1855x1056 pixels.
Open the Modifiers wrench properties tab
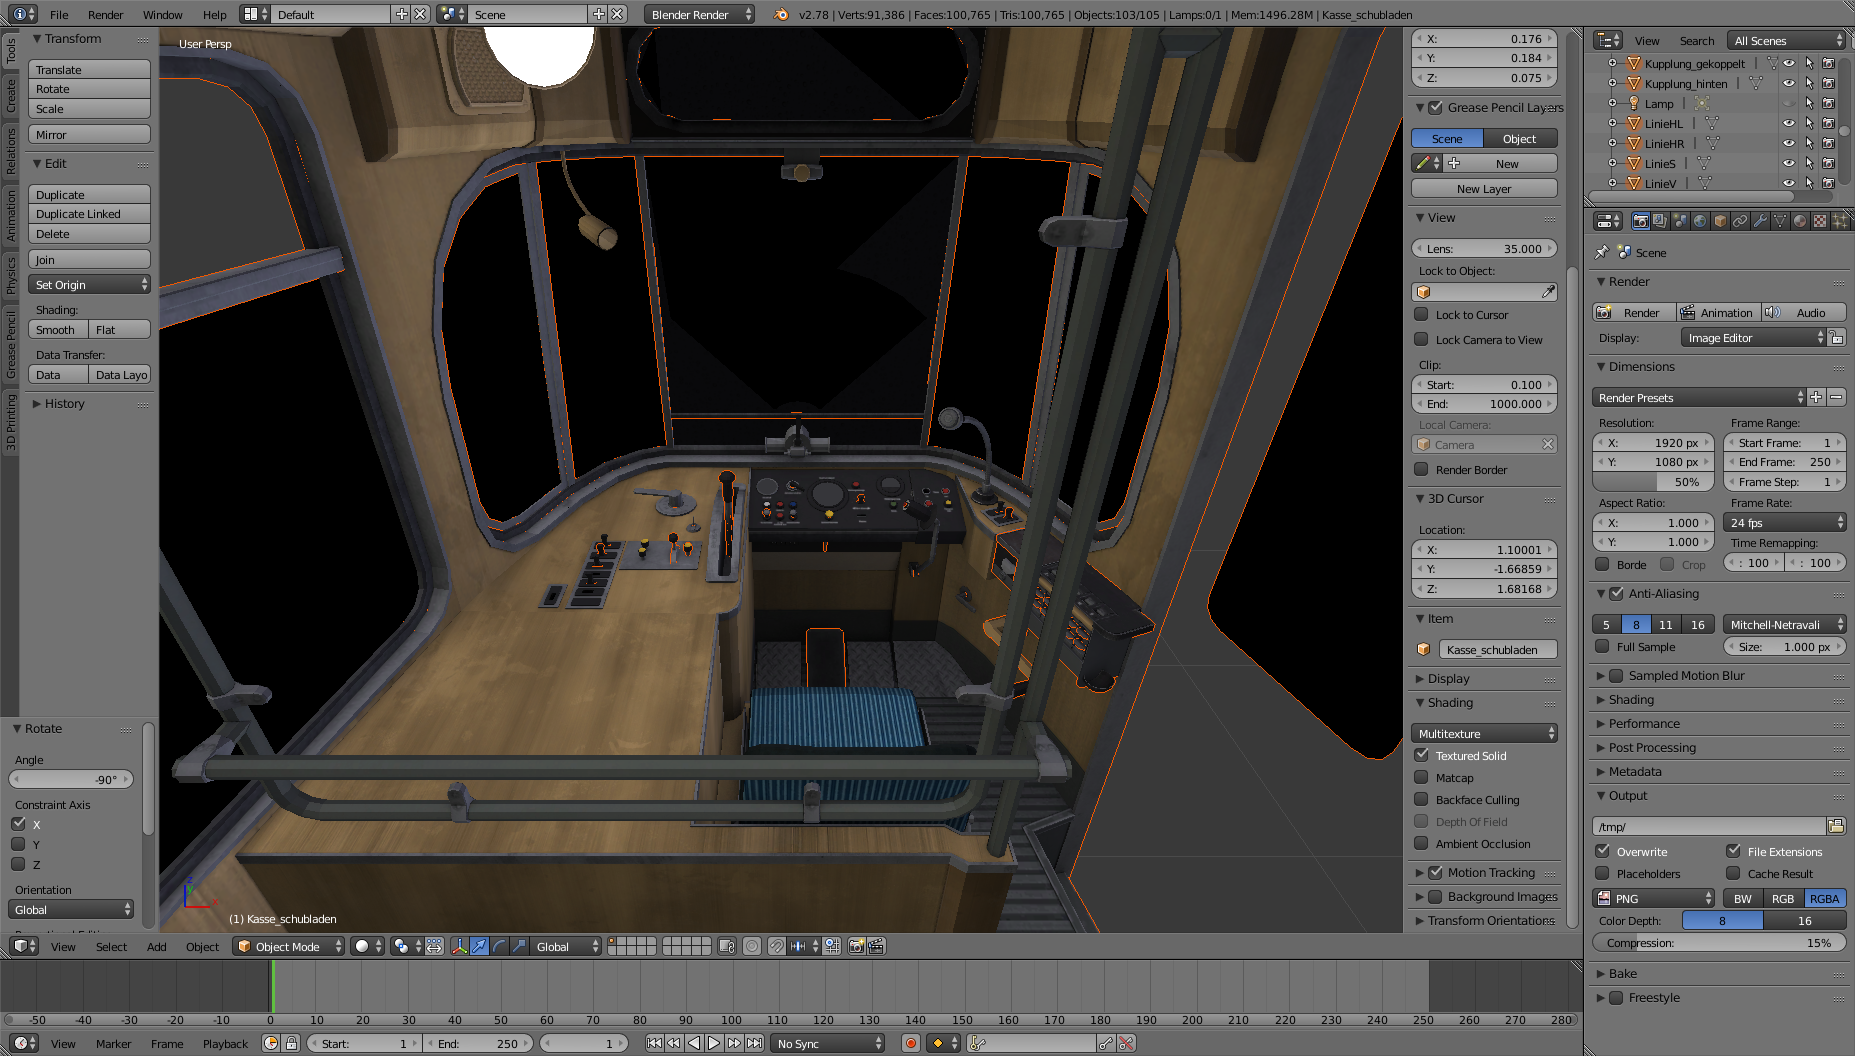click(1760, 221)
